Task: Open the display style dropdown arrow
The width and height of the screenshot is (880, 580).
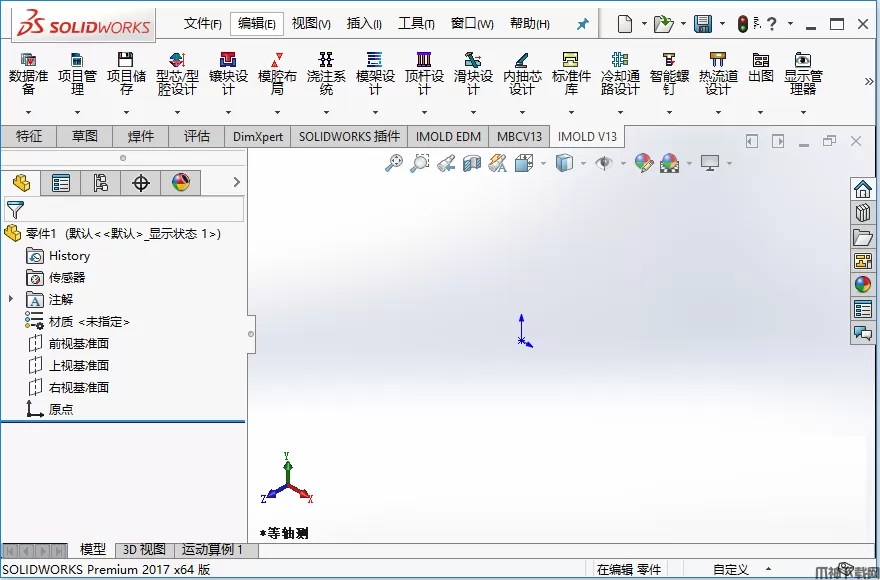Action: click(583, 163)
